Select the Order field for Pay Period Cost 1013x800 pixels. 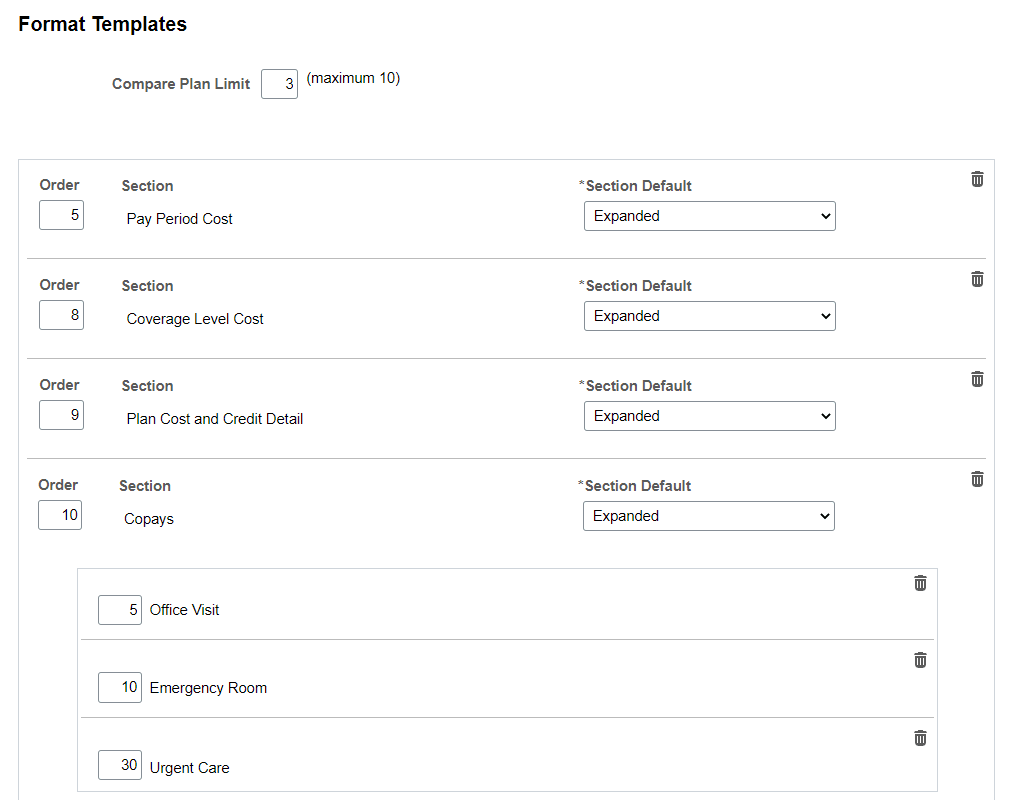point(61,215)
